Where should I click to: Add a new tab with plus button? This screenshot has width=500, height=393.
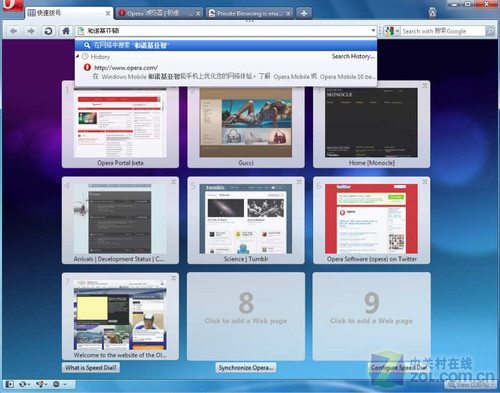304,13
